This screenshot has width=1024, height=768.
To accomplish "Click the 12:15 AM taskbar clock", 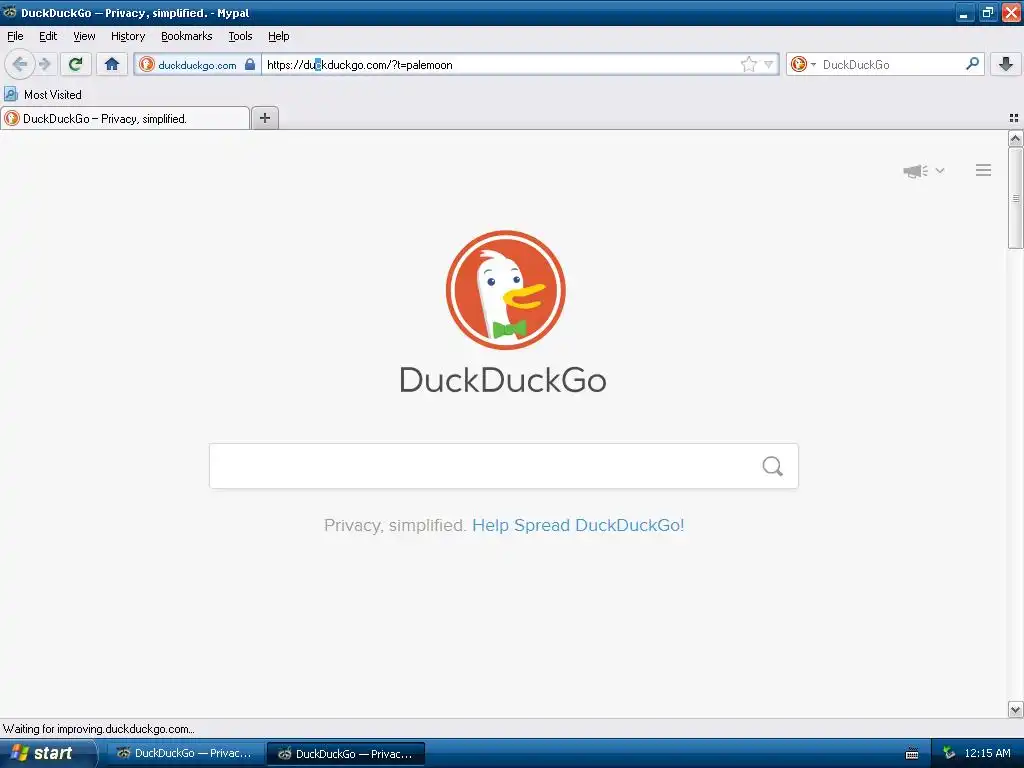I will point(987,753).
